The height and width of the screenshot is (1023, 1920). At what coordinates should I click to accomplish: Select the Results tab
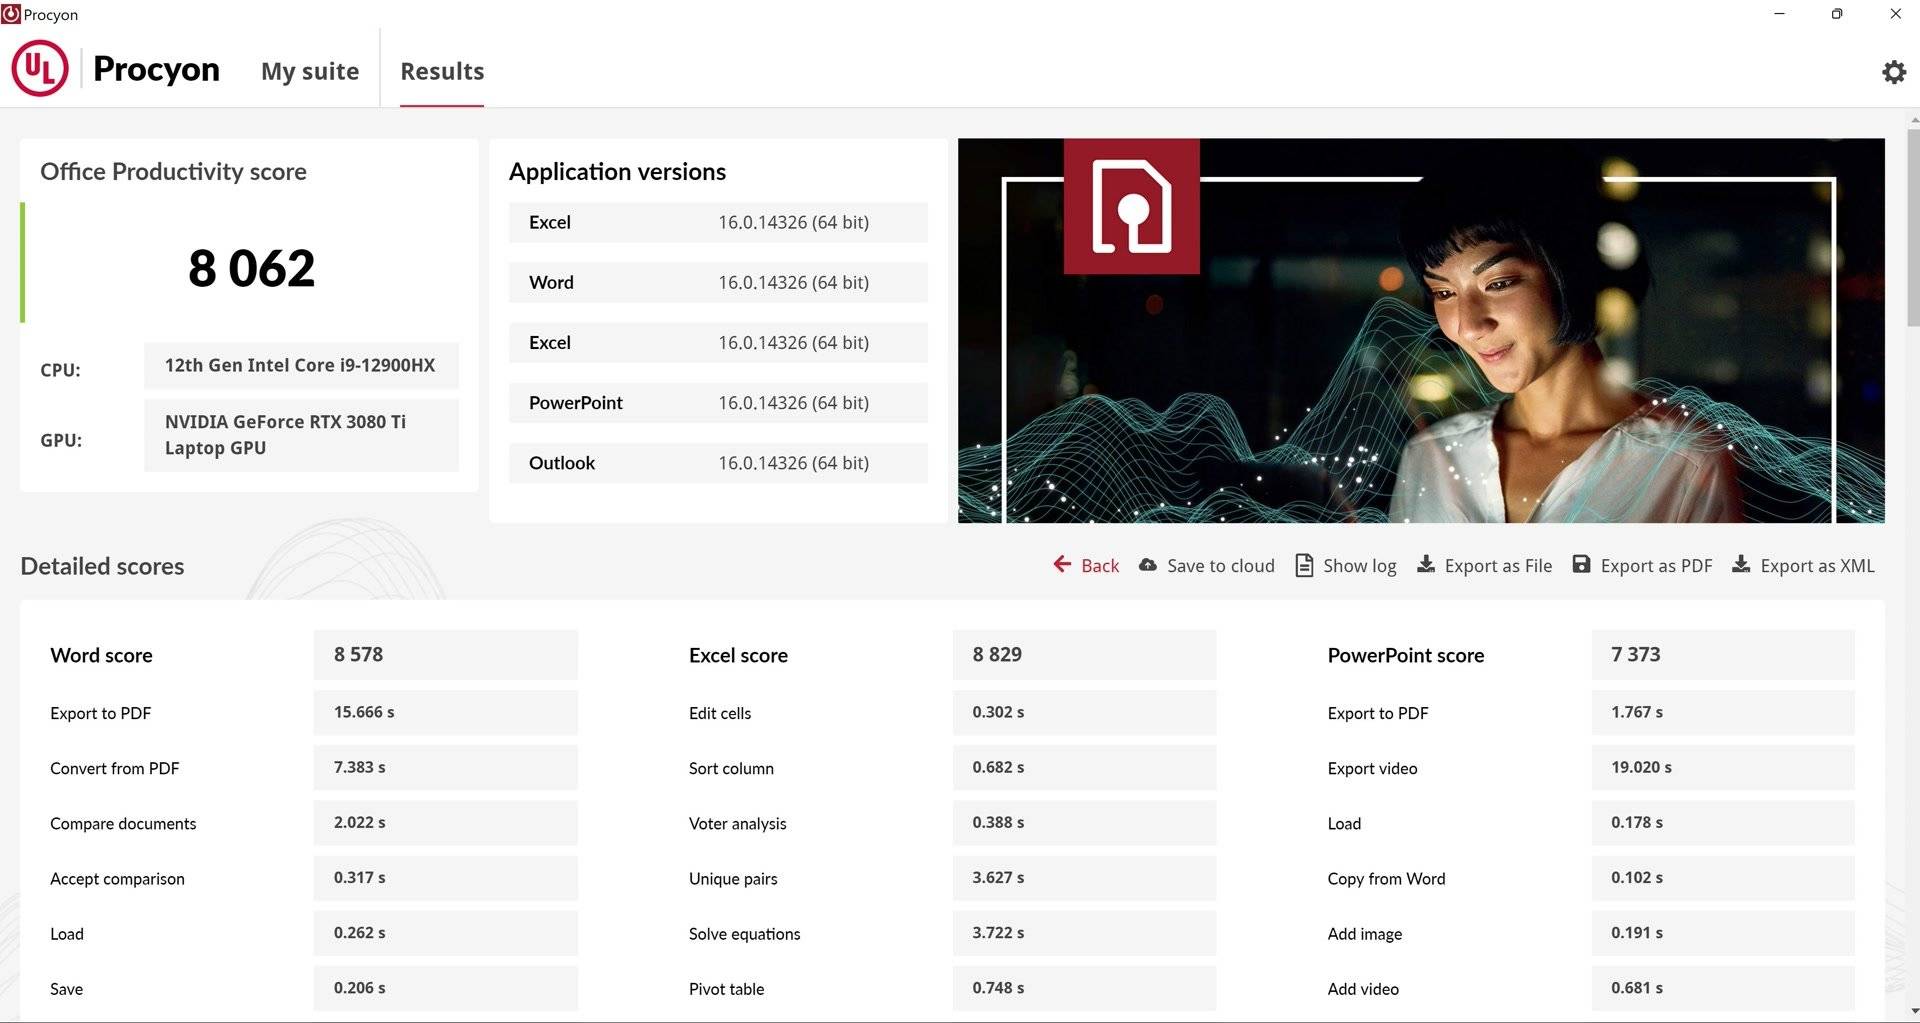442,71
